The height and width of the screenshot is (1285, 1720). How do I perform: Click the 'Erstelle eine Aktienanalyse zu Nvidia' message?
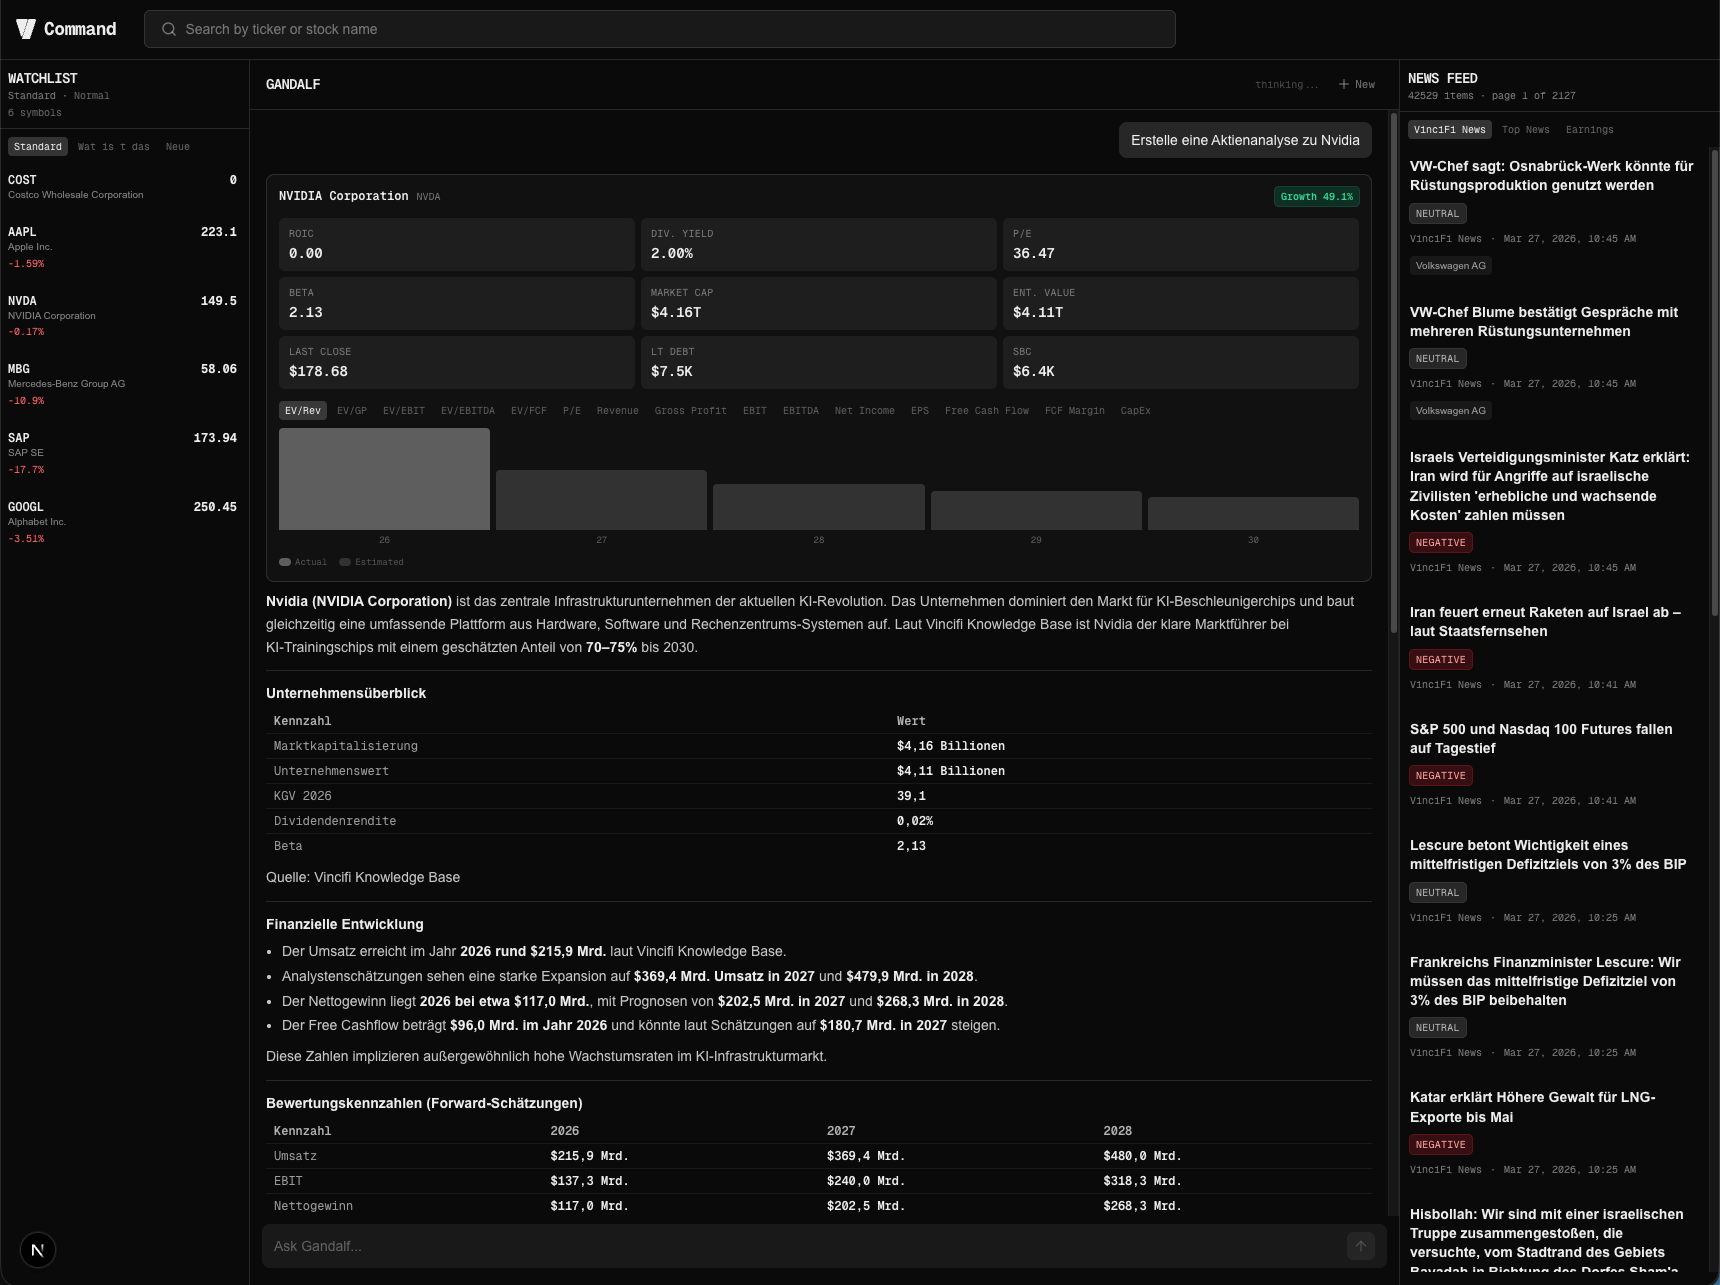(x=1245, y=141)
